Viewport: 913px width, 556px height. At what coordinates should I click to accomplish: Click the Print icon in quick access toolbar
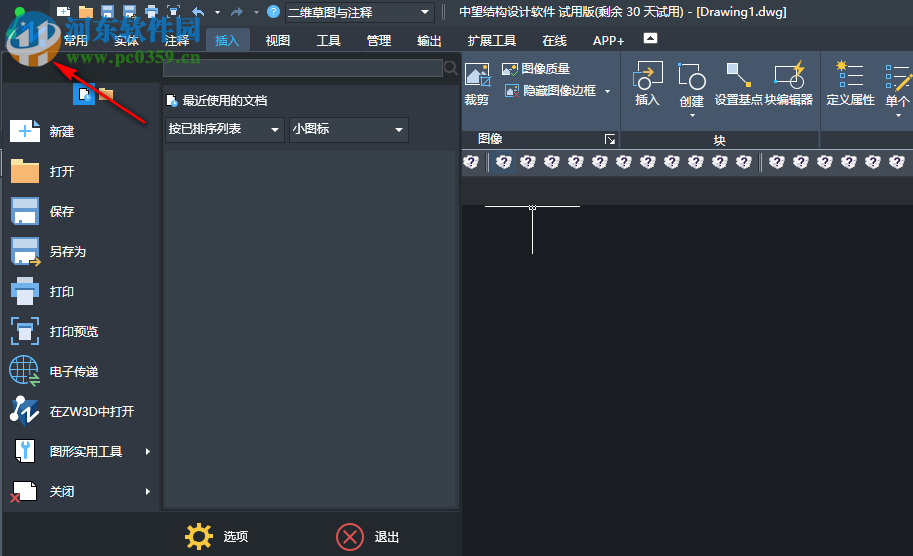pyautogui.click(x=151, y=12)
